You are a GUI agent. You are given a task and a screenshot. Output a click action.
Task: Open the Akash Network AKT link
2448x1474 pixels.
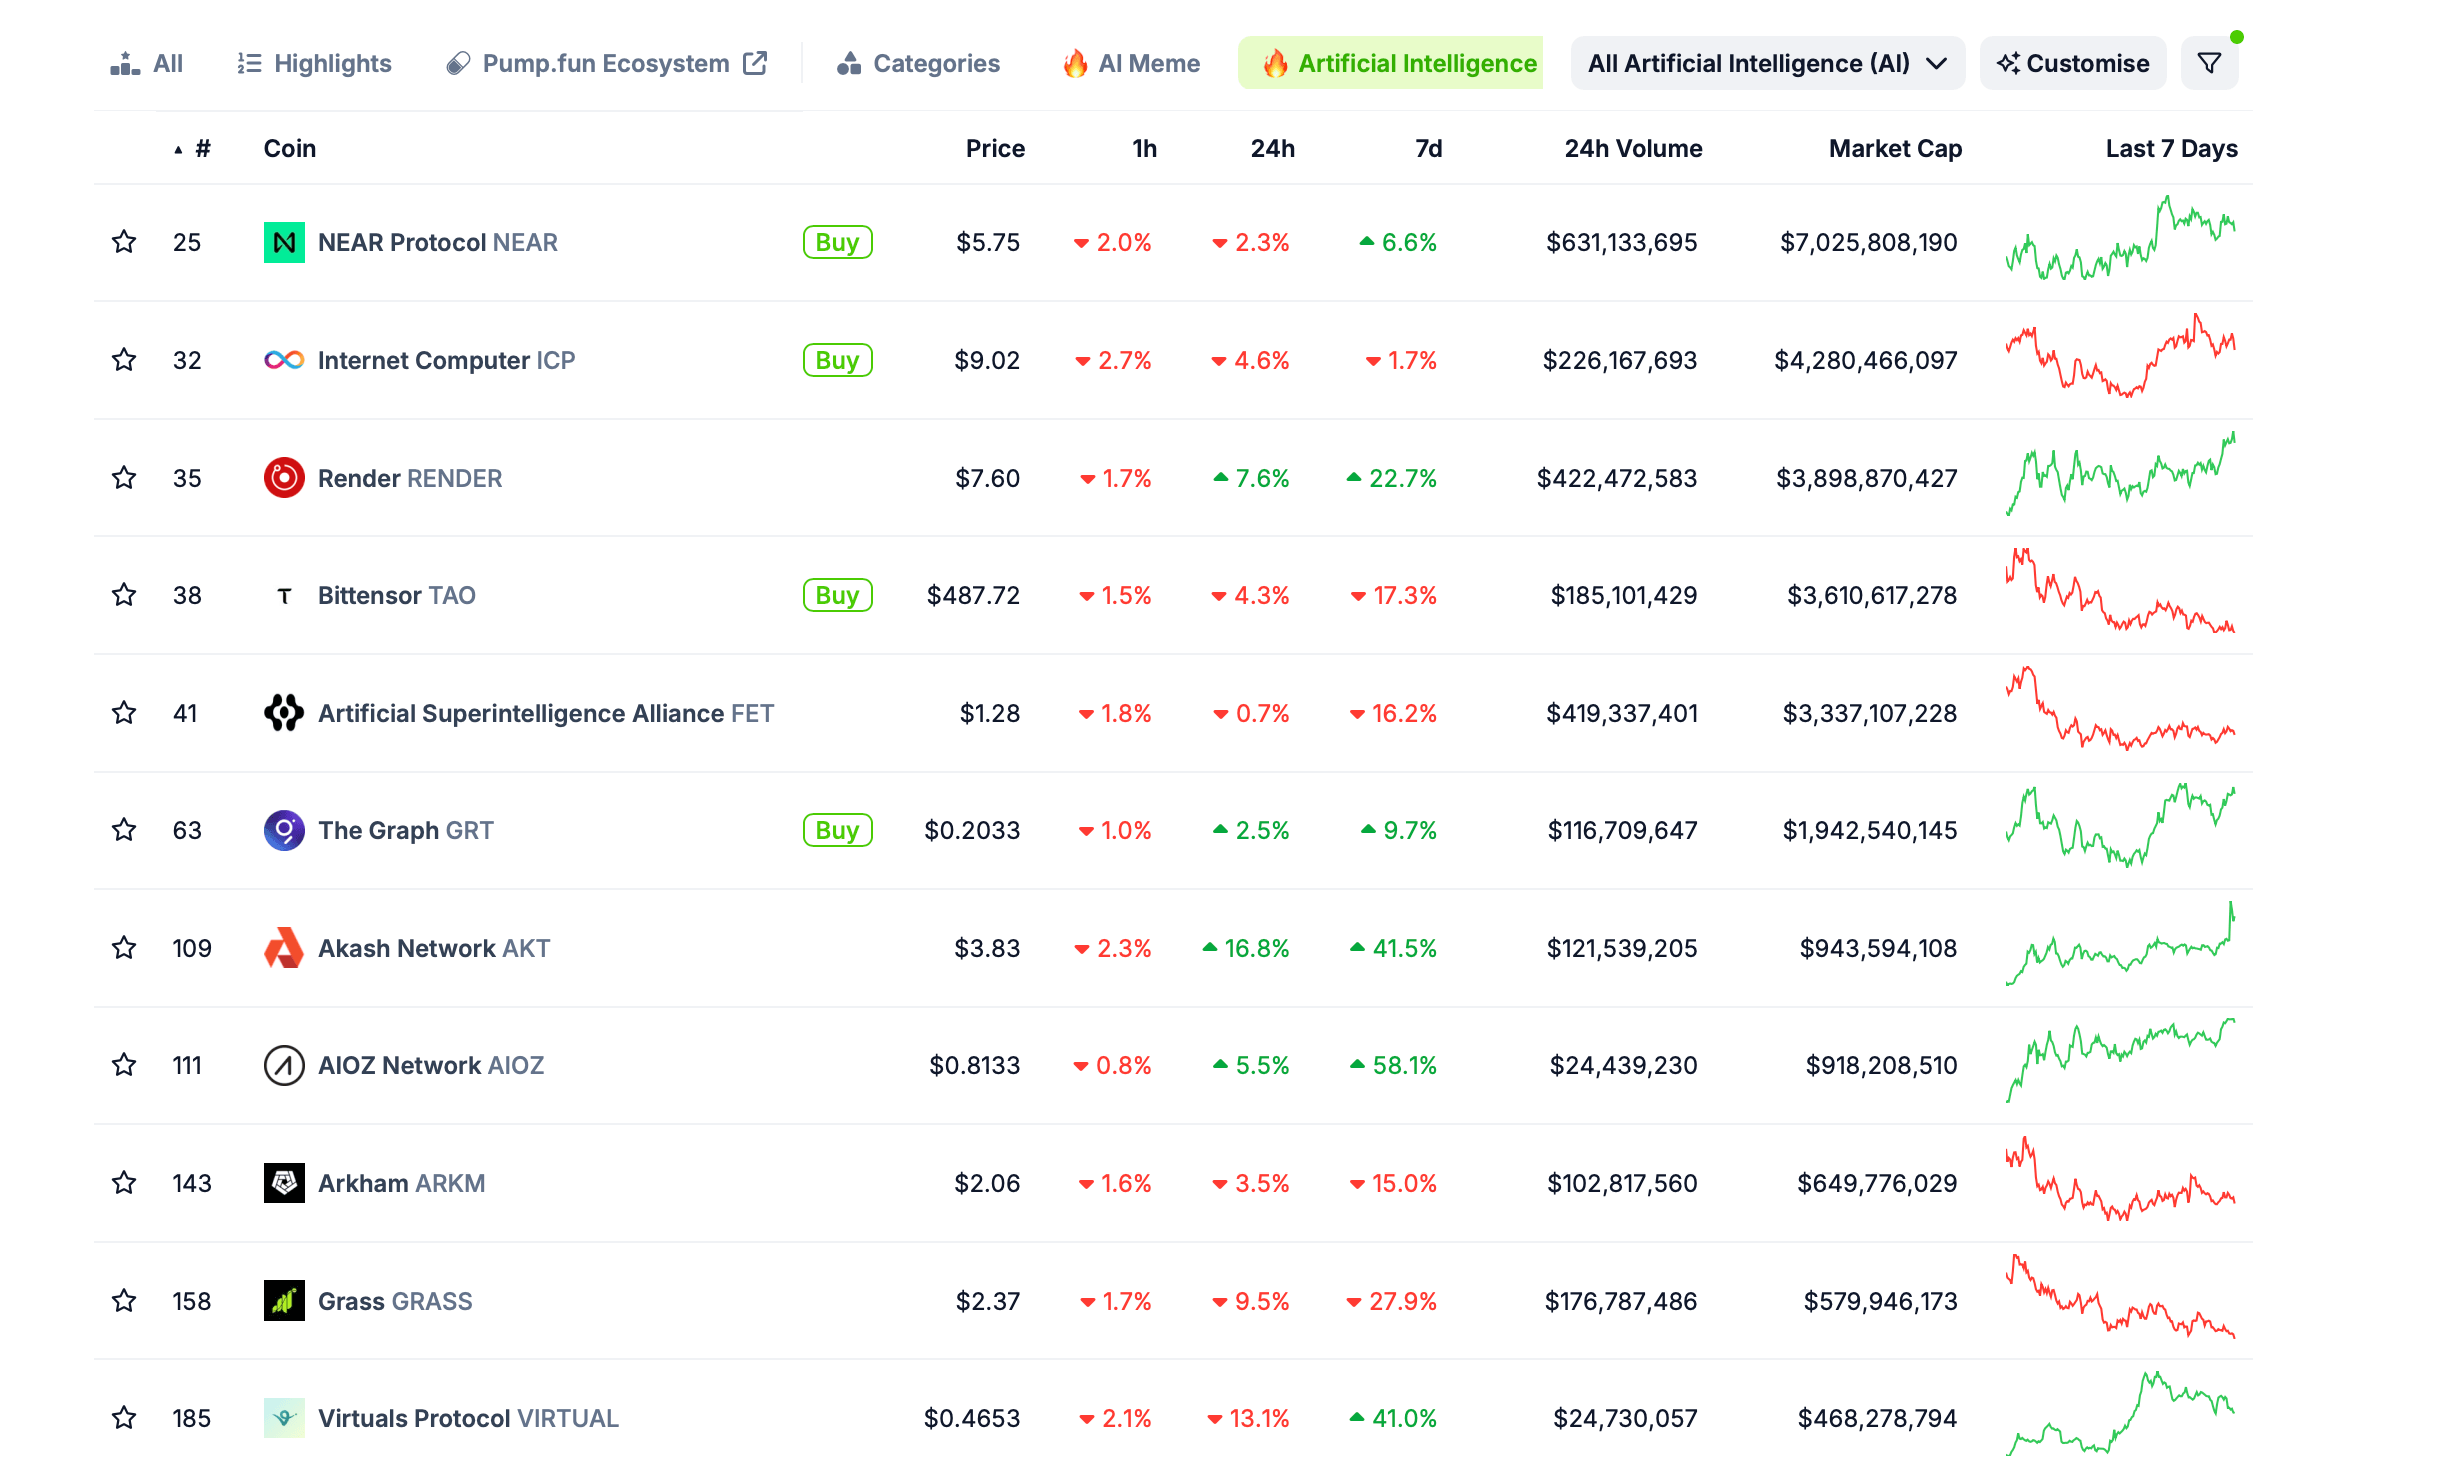(x=434, y=948)
